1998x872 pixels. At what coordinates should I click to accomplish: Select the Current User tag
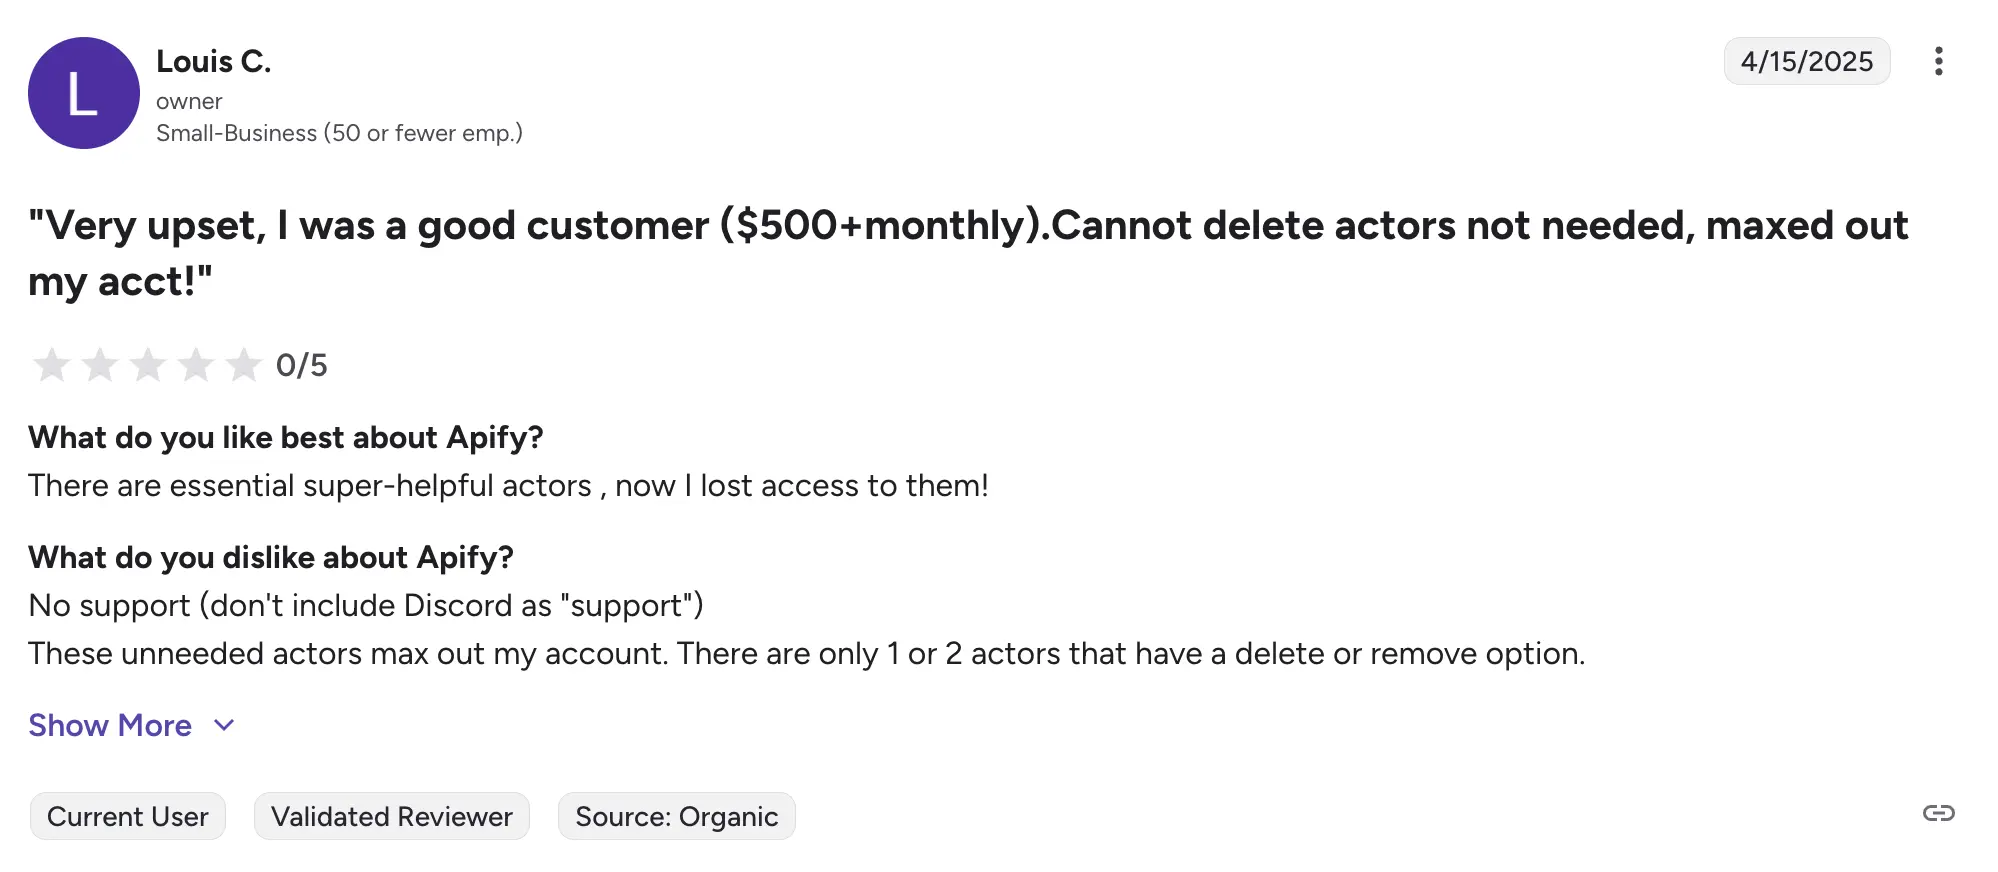pyautogui.click(x=128, y=816)
